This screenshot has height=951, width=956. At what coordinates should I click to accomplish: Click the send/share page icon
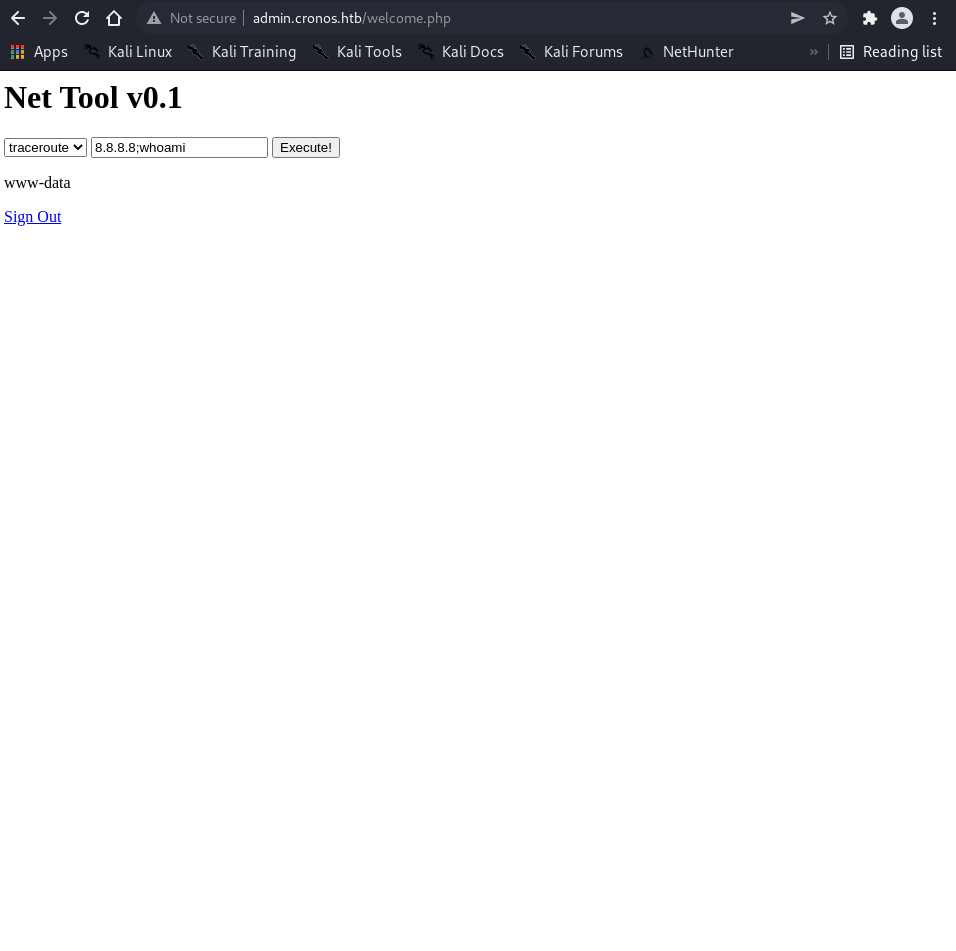[797, 18]
